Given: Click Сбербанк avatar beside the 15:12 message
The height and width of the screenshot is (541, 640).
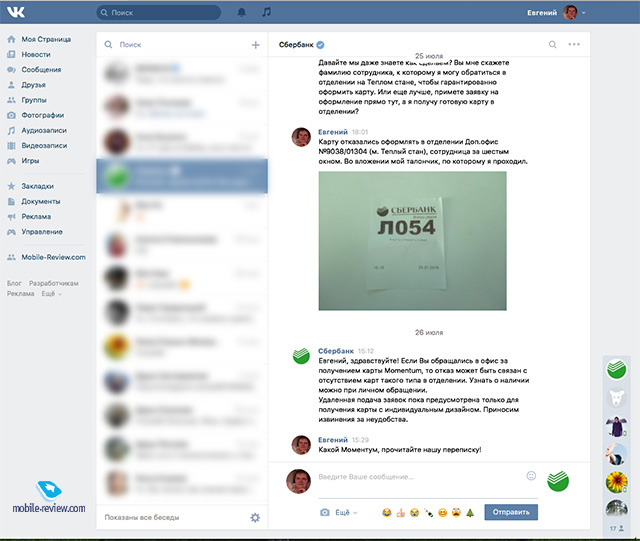Looking at the screenshot, I should tap(301, 356).
